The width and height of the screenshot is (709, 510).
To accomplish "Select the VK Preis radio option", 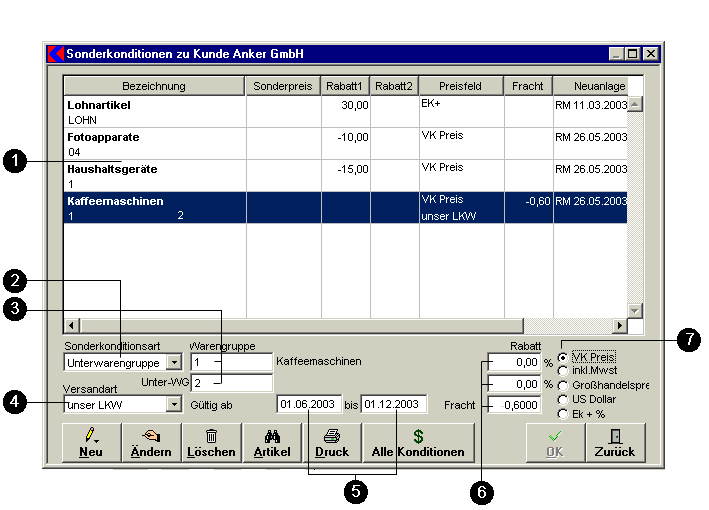I will point(564,357).
